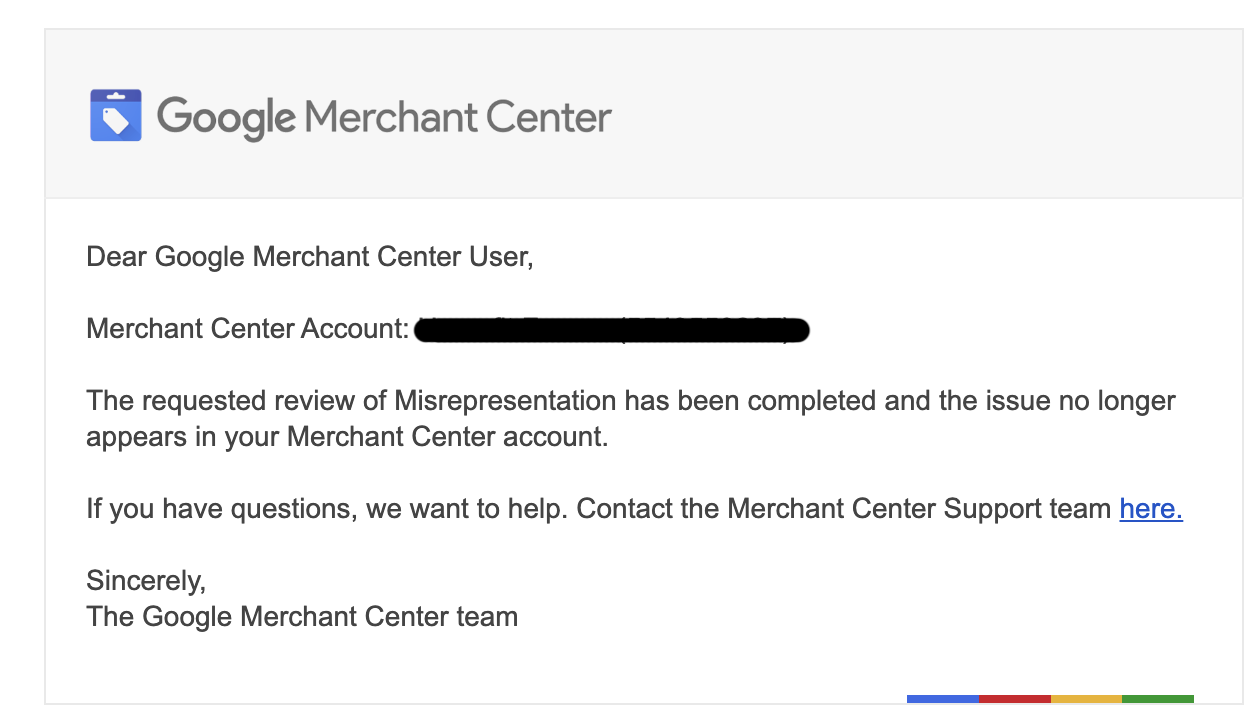Viewport: 1260px width, 728px height.
Task: Click the "Merchant Center Account:" label
Action: (x=248, y=328)
